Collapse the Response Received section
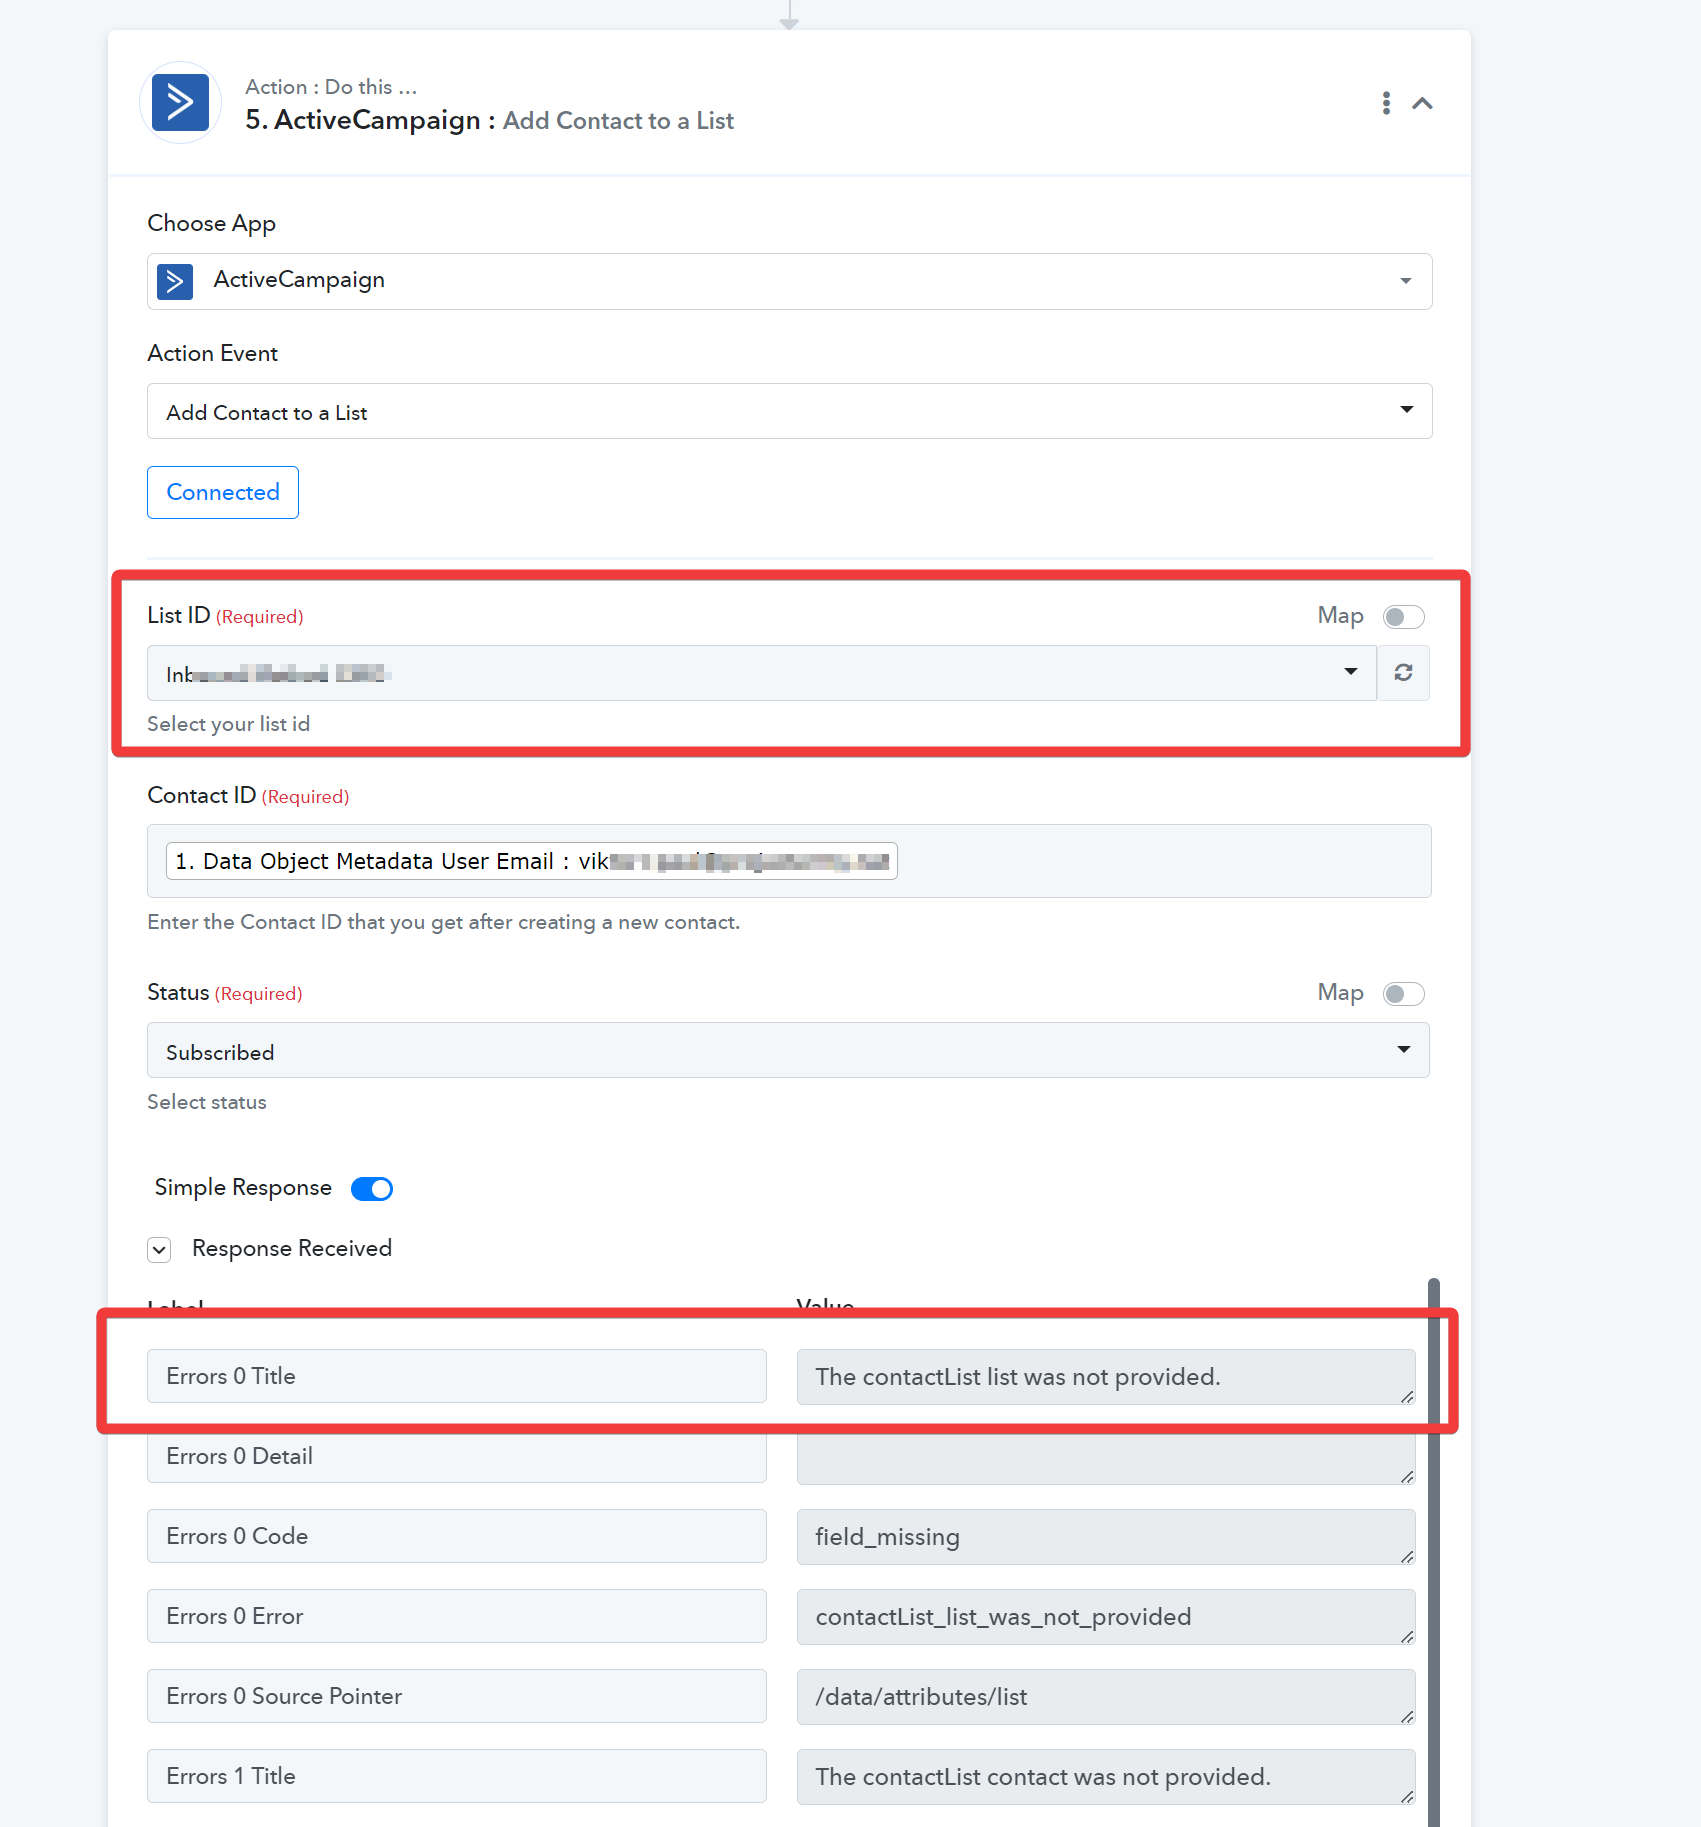The image size is (1701, 1827). (x=159, y=1249)
